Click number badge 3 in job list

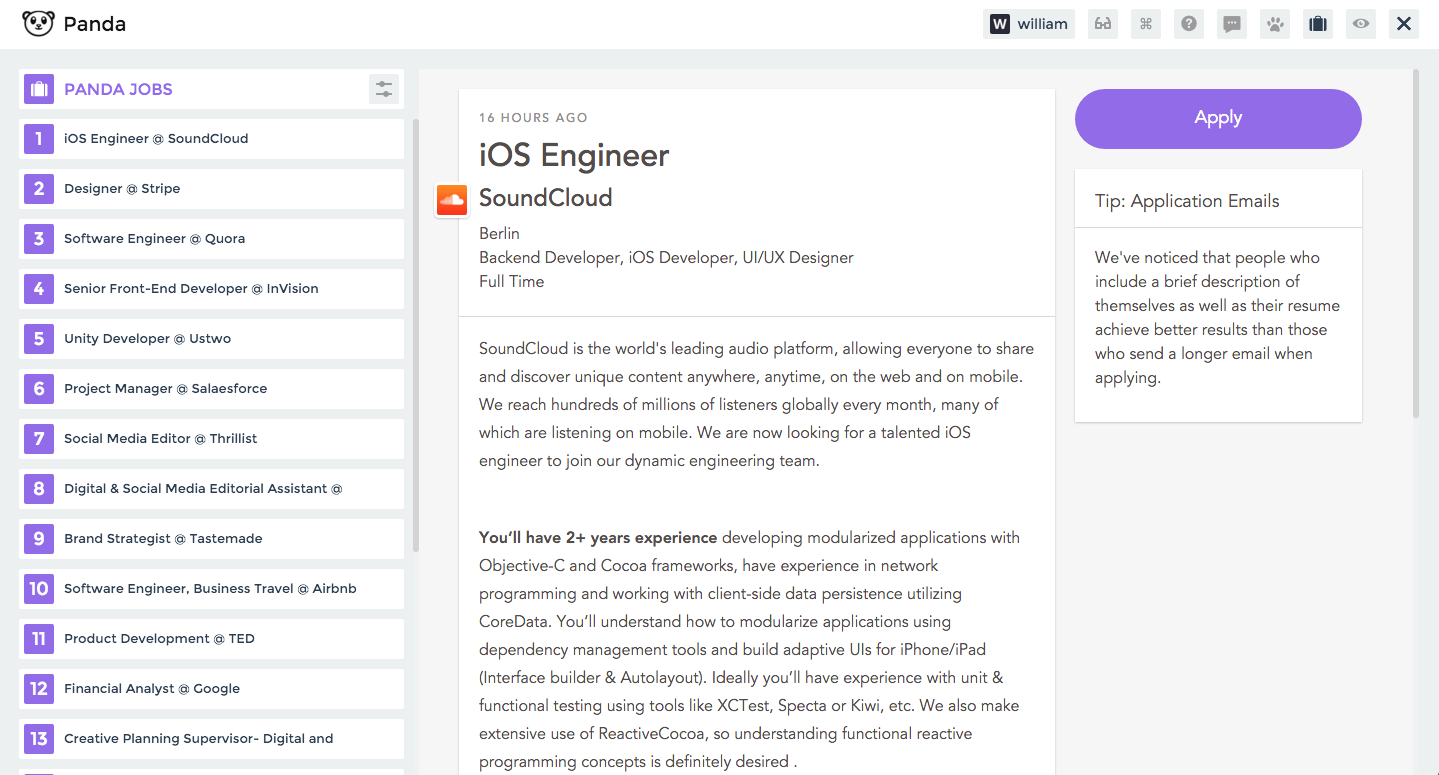(39, 239)
